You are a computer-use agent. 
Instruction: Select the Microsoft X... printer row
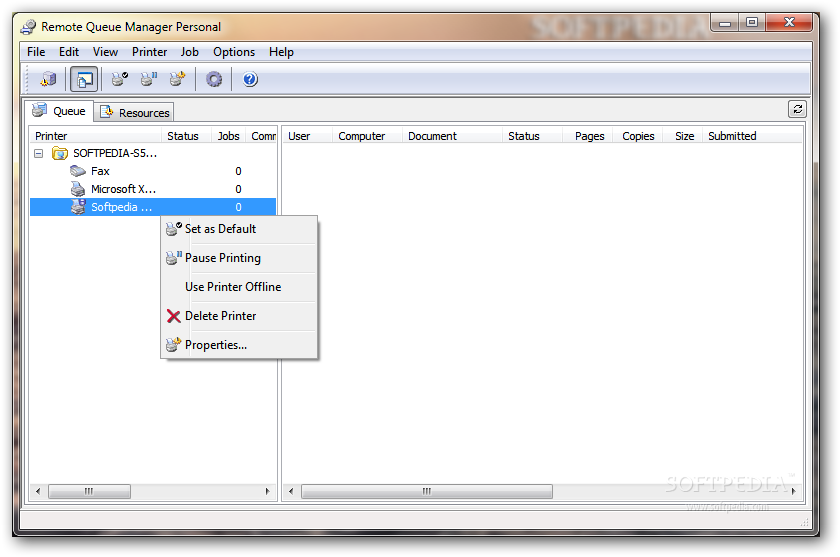pyautogui.click(x=153, y=189)
